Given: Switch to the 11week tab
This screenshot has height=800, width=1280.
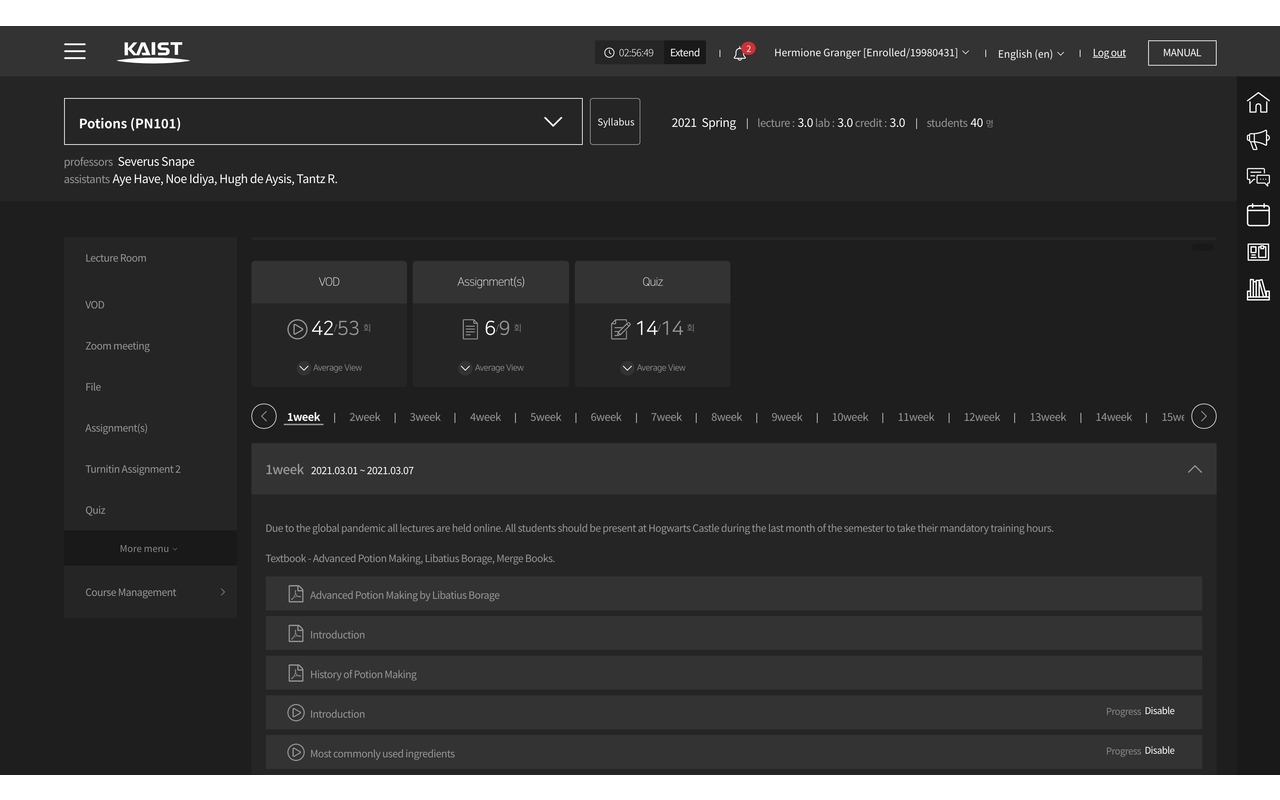Looking at the screenshot, I should pos(916,417).
